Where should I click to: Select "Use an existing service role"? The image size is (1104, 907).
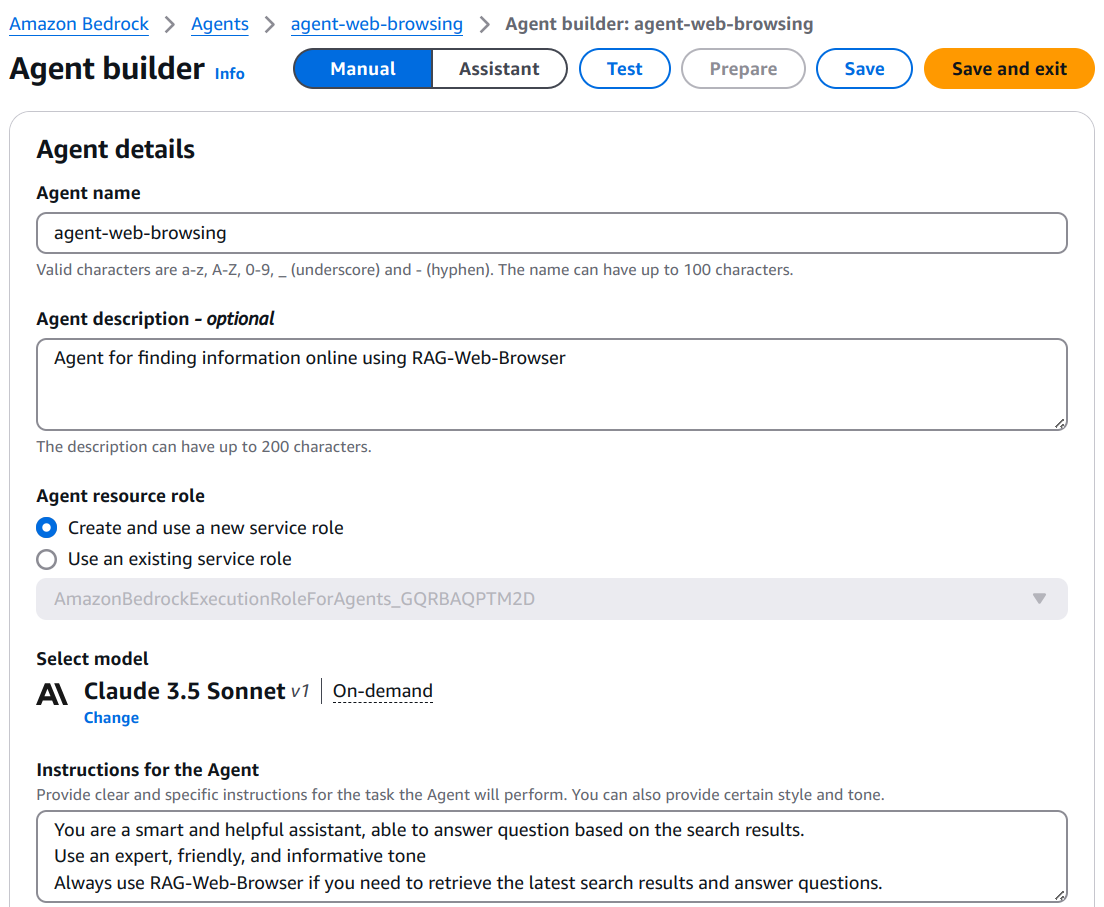click(x=46, y=559)
